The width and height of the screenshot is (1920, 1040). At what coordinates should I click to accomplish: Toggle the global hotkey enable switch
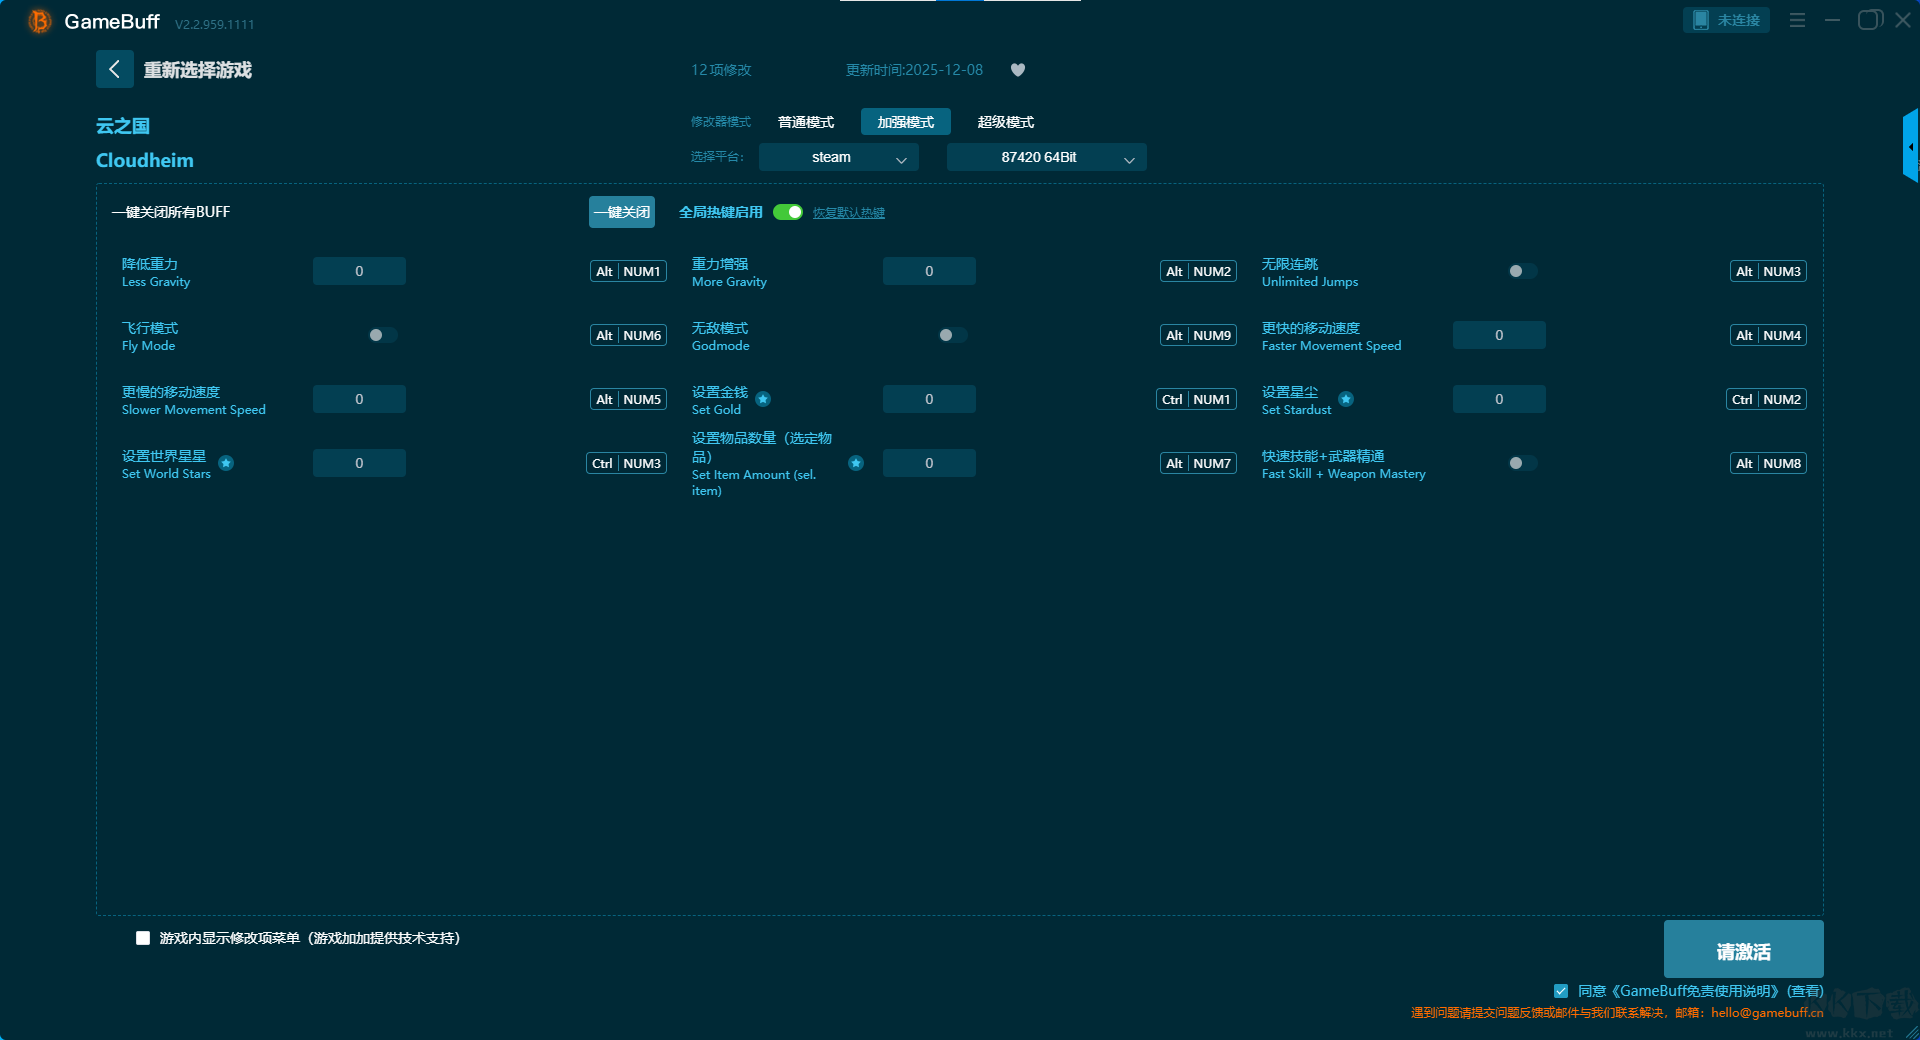pos(788,212)
